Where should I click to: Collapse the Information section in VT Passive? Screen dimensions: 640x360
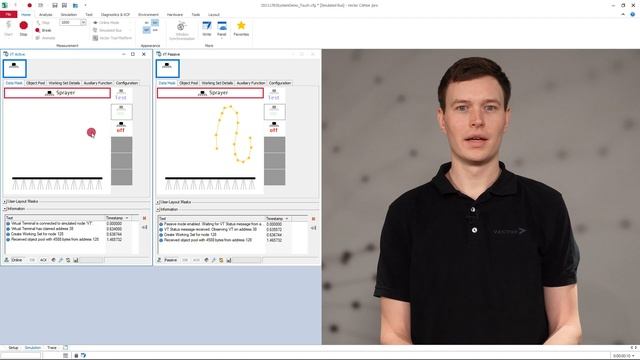[158, 209]
